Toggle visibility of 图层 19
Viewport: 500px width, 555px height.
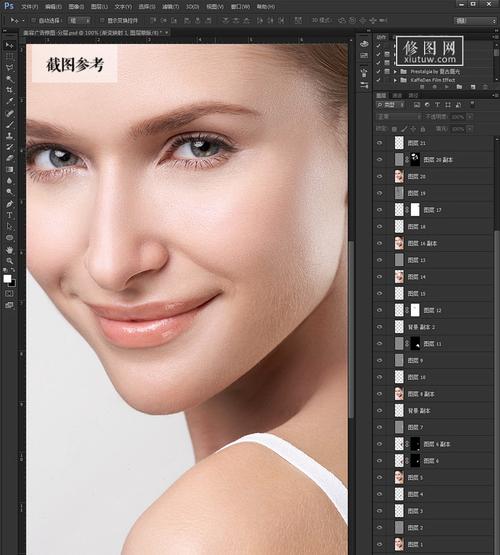[x=380, y=193]
